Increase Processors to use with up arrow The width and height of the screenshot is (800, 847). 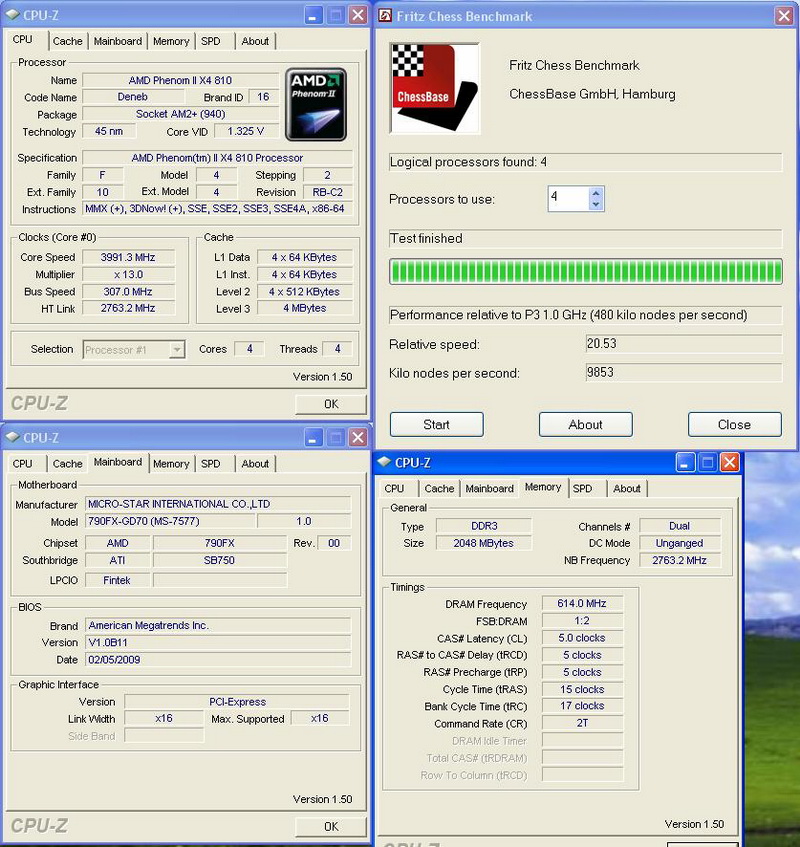(x=596, y=193)
